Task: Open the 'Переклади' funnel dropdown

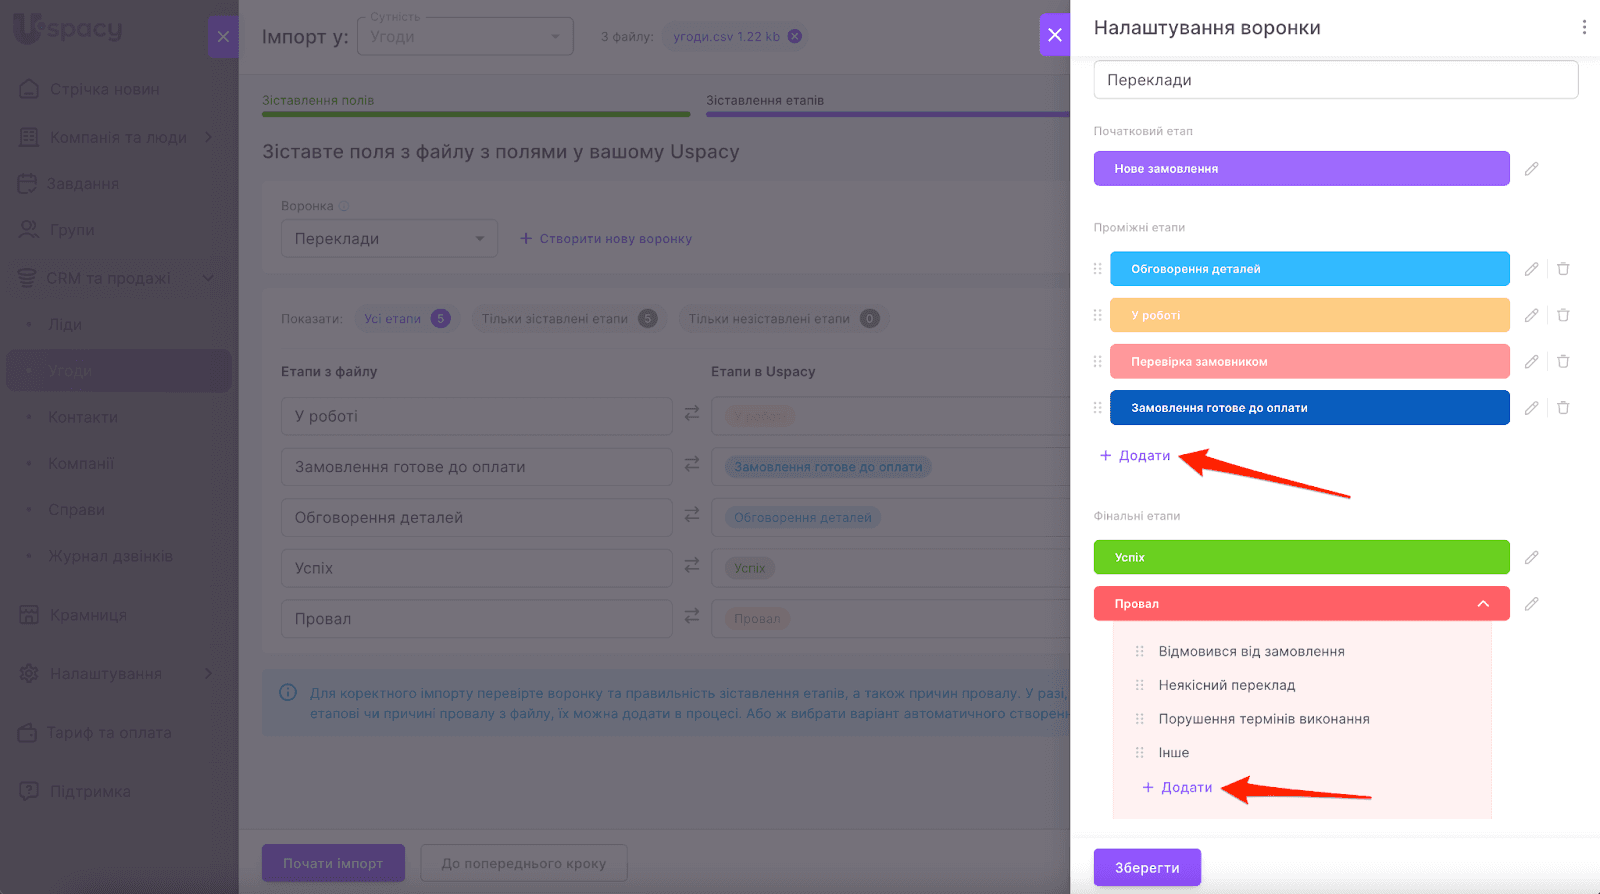Action: coord(389,239)
